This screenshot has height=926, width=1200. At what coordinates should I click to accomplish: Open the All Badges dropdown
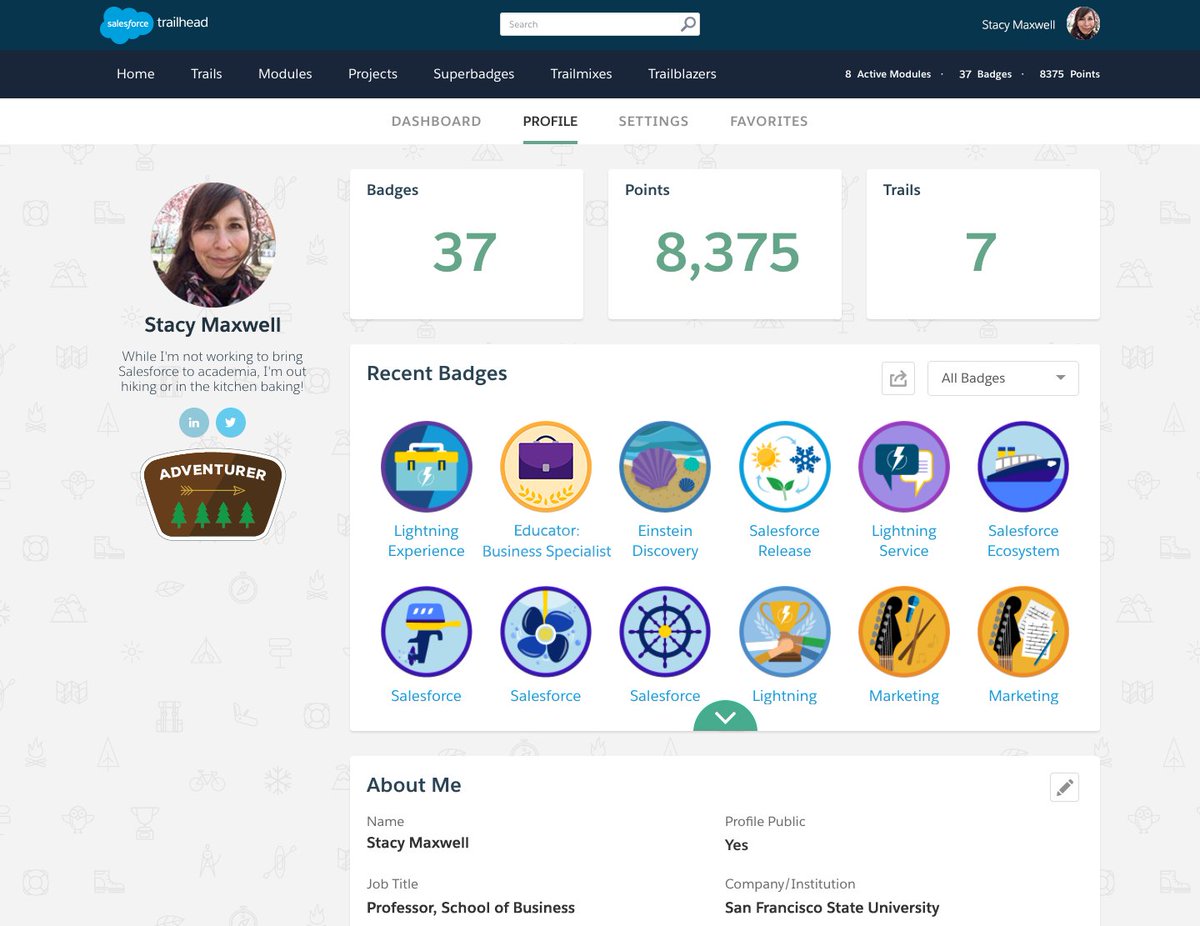pos(1003,378)
